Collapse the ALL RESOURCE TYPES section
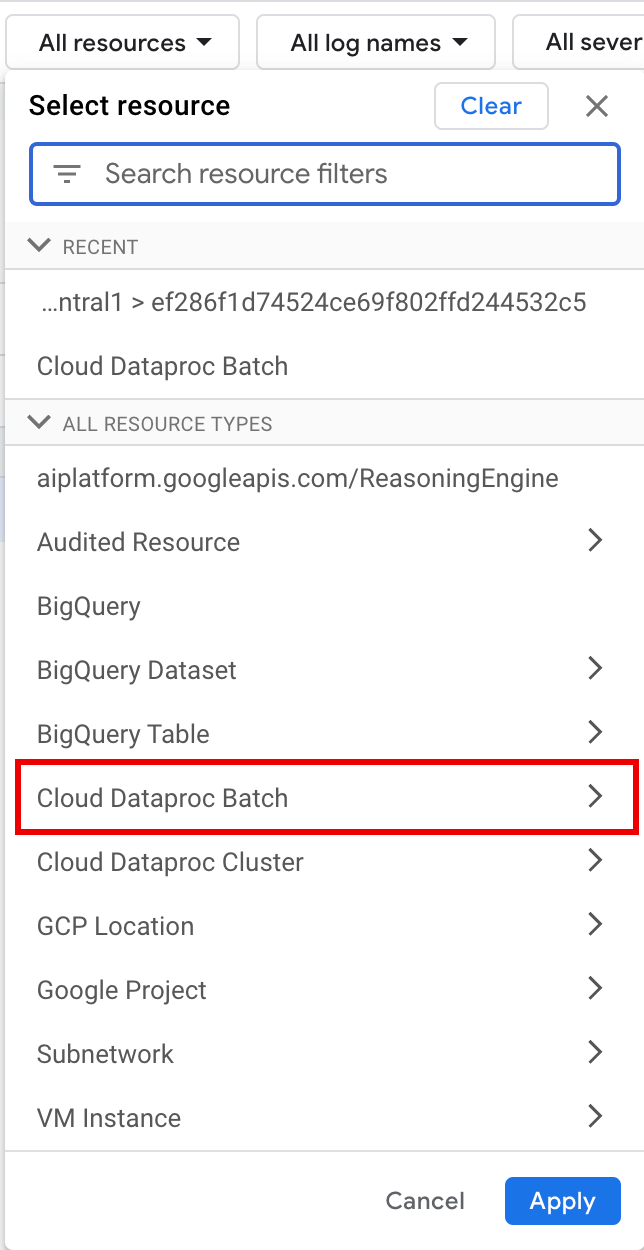644x1250 pixels. click(40, 423)
